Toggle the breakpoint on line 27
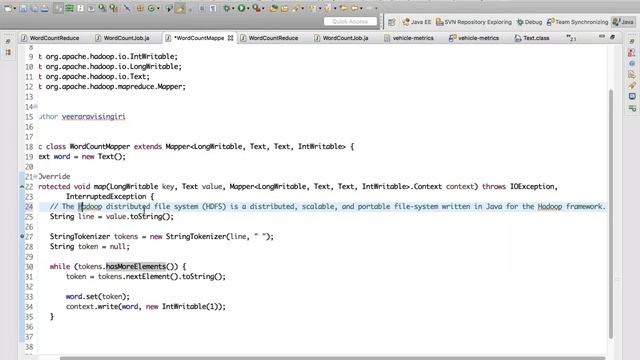The width and height of the screenshot is (640, 360). pos(22,236)
